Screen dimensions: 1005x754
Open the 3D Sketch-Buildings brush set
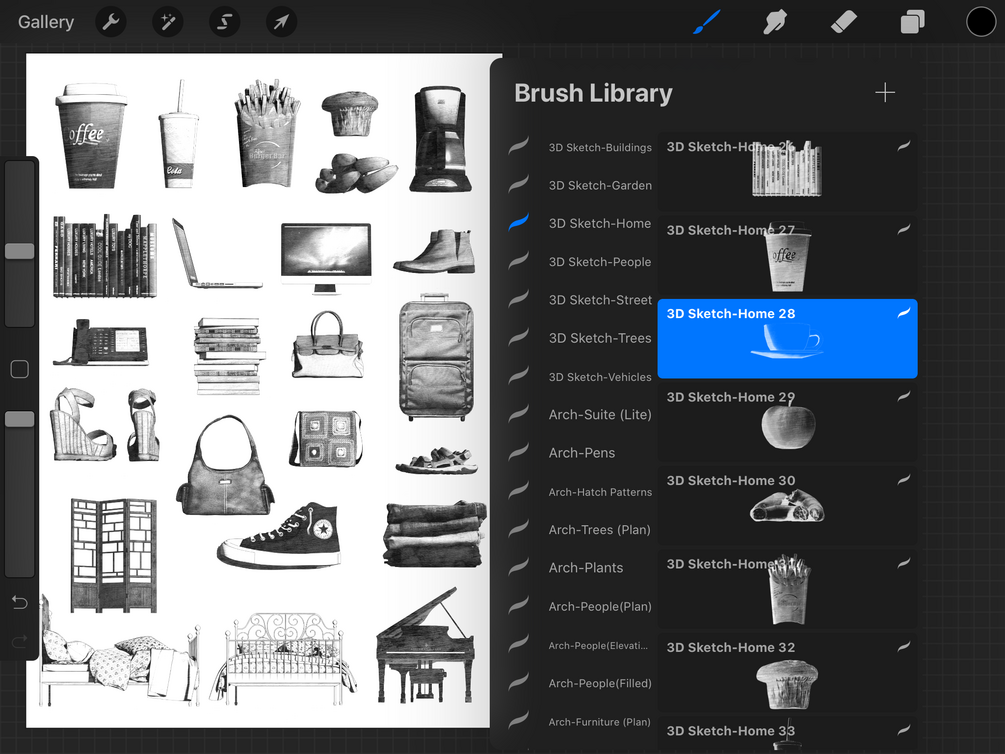(x=600, y=147)
